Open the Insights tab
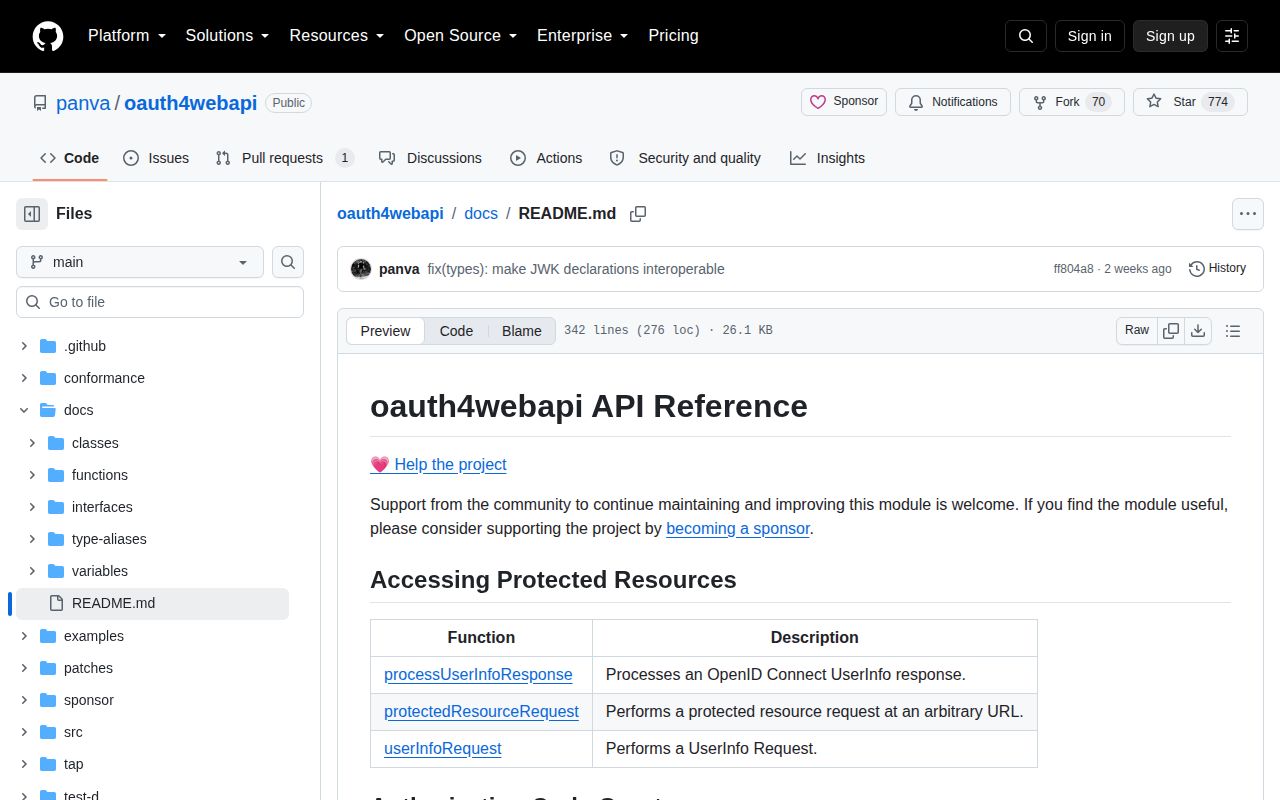The height and width of the screenshot is (800, 1280). [827, 158]
